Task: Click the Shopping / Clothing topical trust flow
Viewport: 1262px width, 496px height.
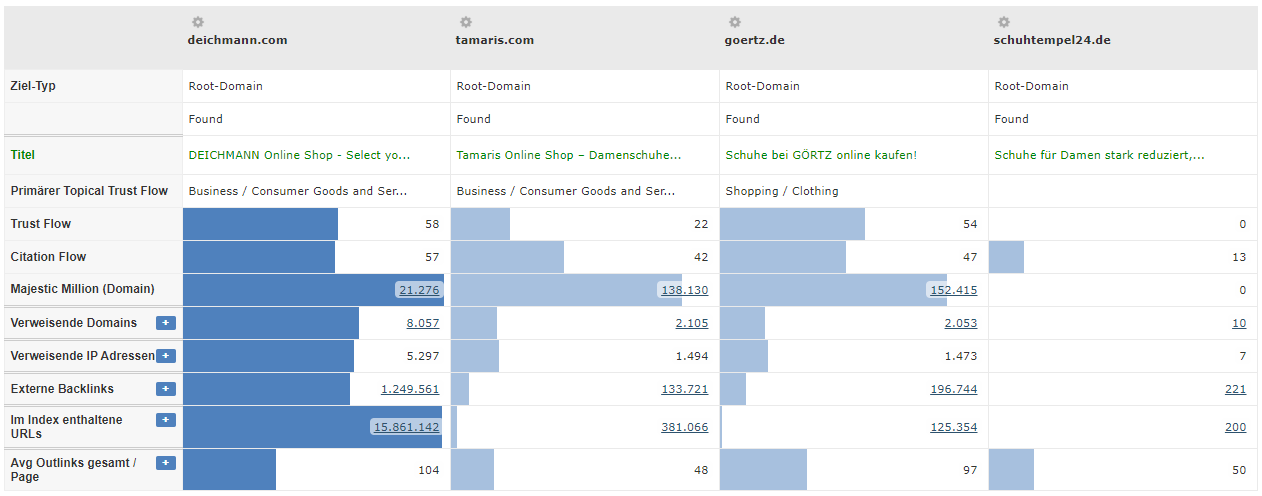Action: pyautogui.click(x=782, y=191)
